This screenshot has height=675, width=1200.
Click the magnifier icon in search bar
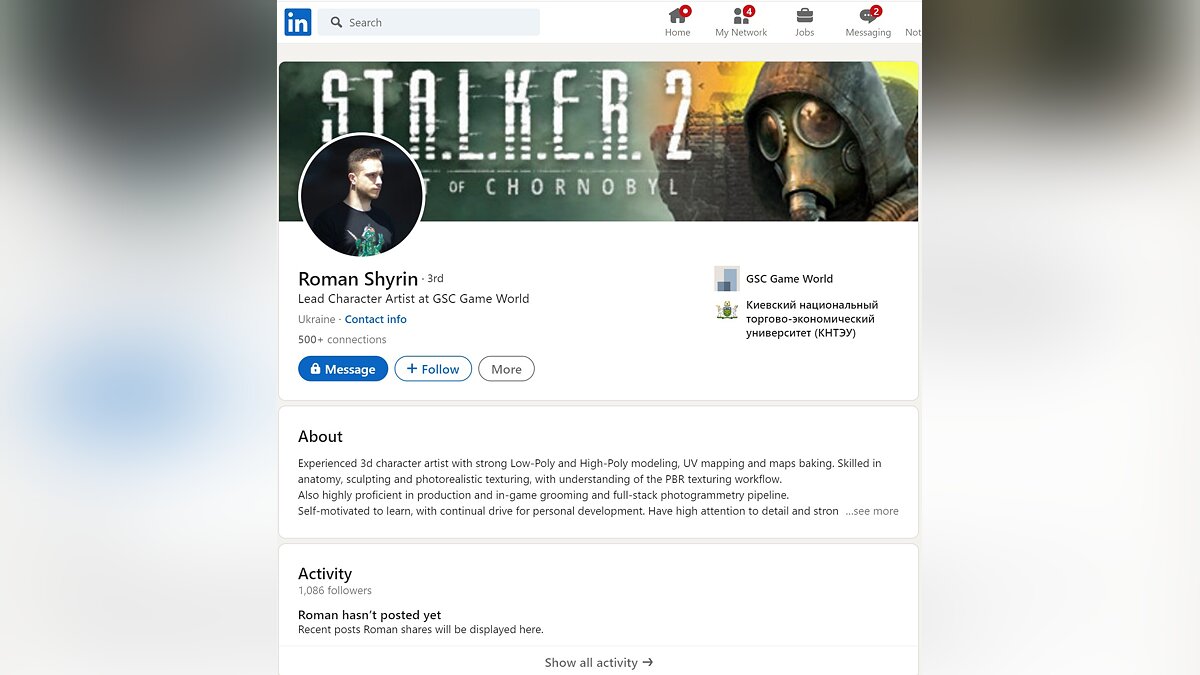point(337,22)
